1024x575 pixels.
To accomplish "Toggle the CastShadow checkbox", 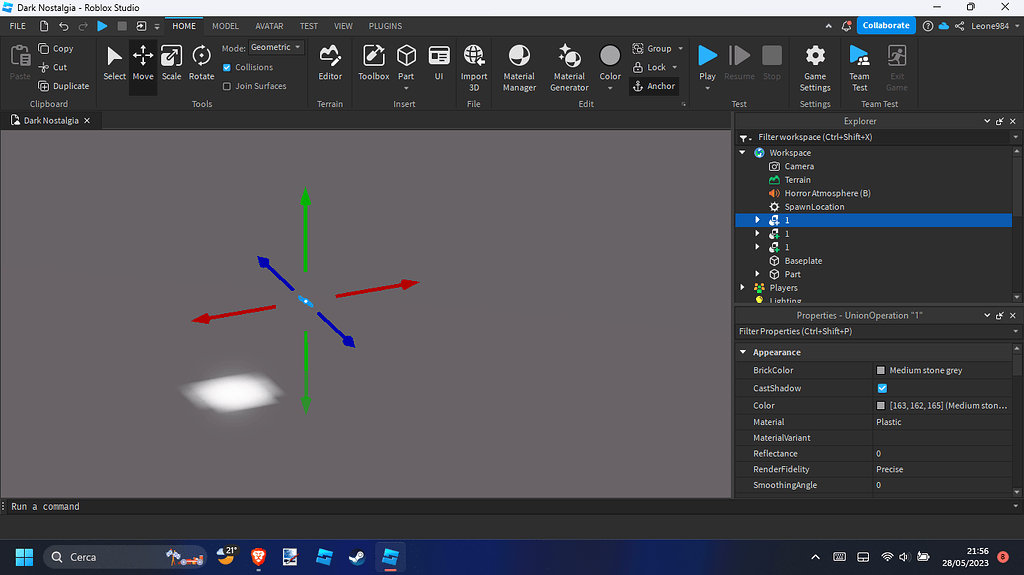I will [x=882, y=388].
